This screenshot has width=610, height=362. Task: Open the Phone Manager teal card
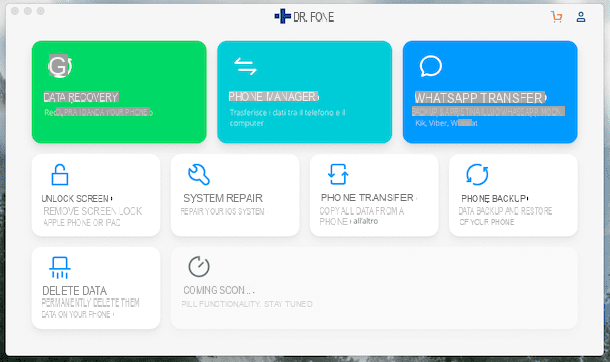click(x=305, y=92)
